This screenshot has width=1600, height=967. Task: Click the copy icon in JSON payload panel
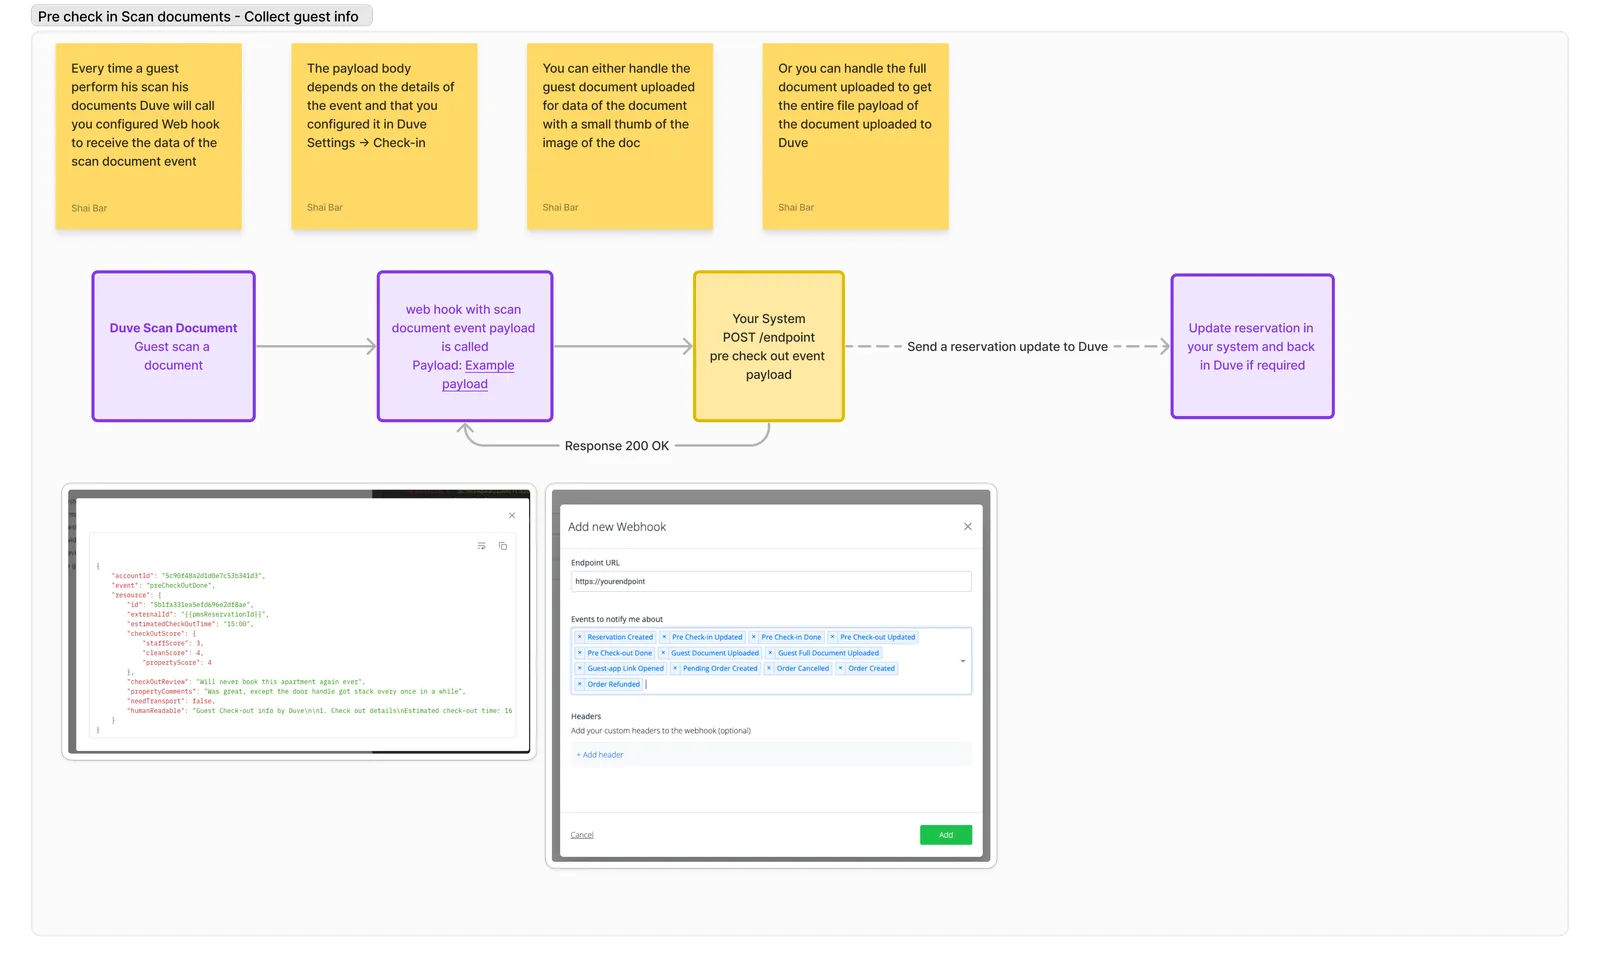[503, 546]
